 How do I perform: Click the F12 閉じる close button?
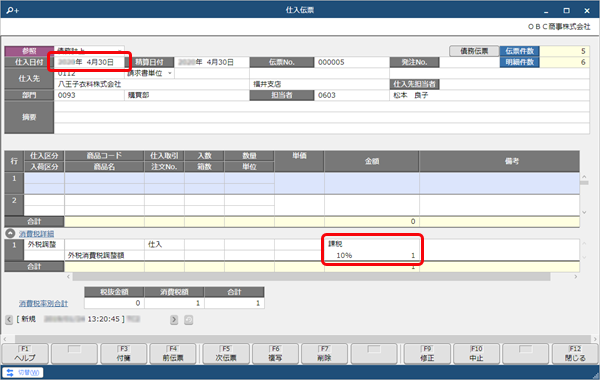point(575,354)
